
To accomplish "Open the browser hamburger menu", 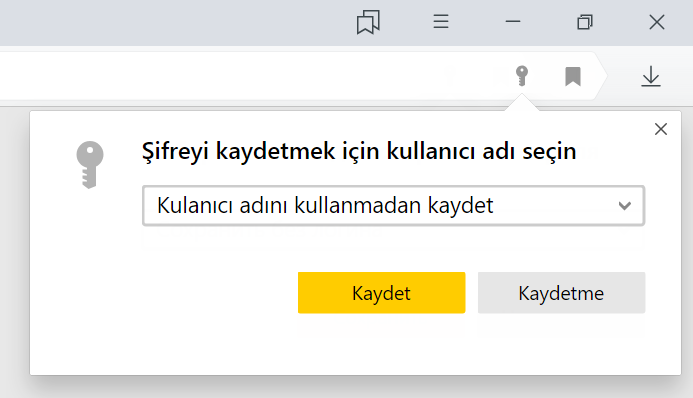I will pyautogui.click(x=441, y=22).
